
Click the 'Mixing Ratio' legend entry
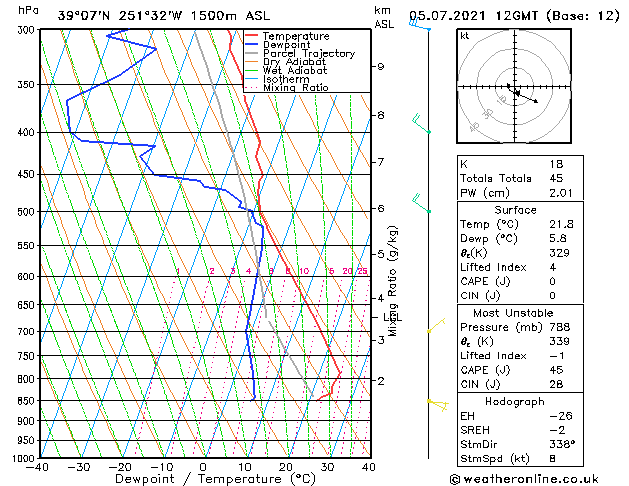(296, 87)
